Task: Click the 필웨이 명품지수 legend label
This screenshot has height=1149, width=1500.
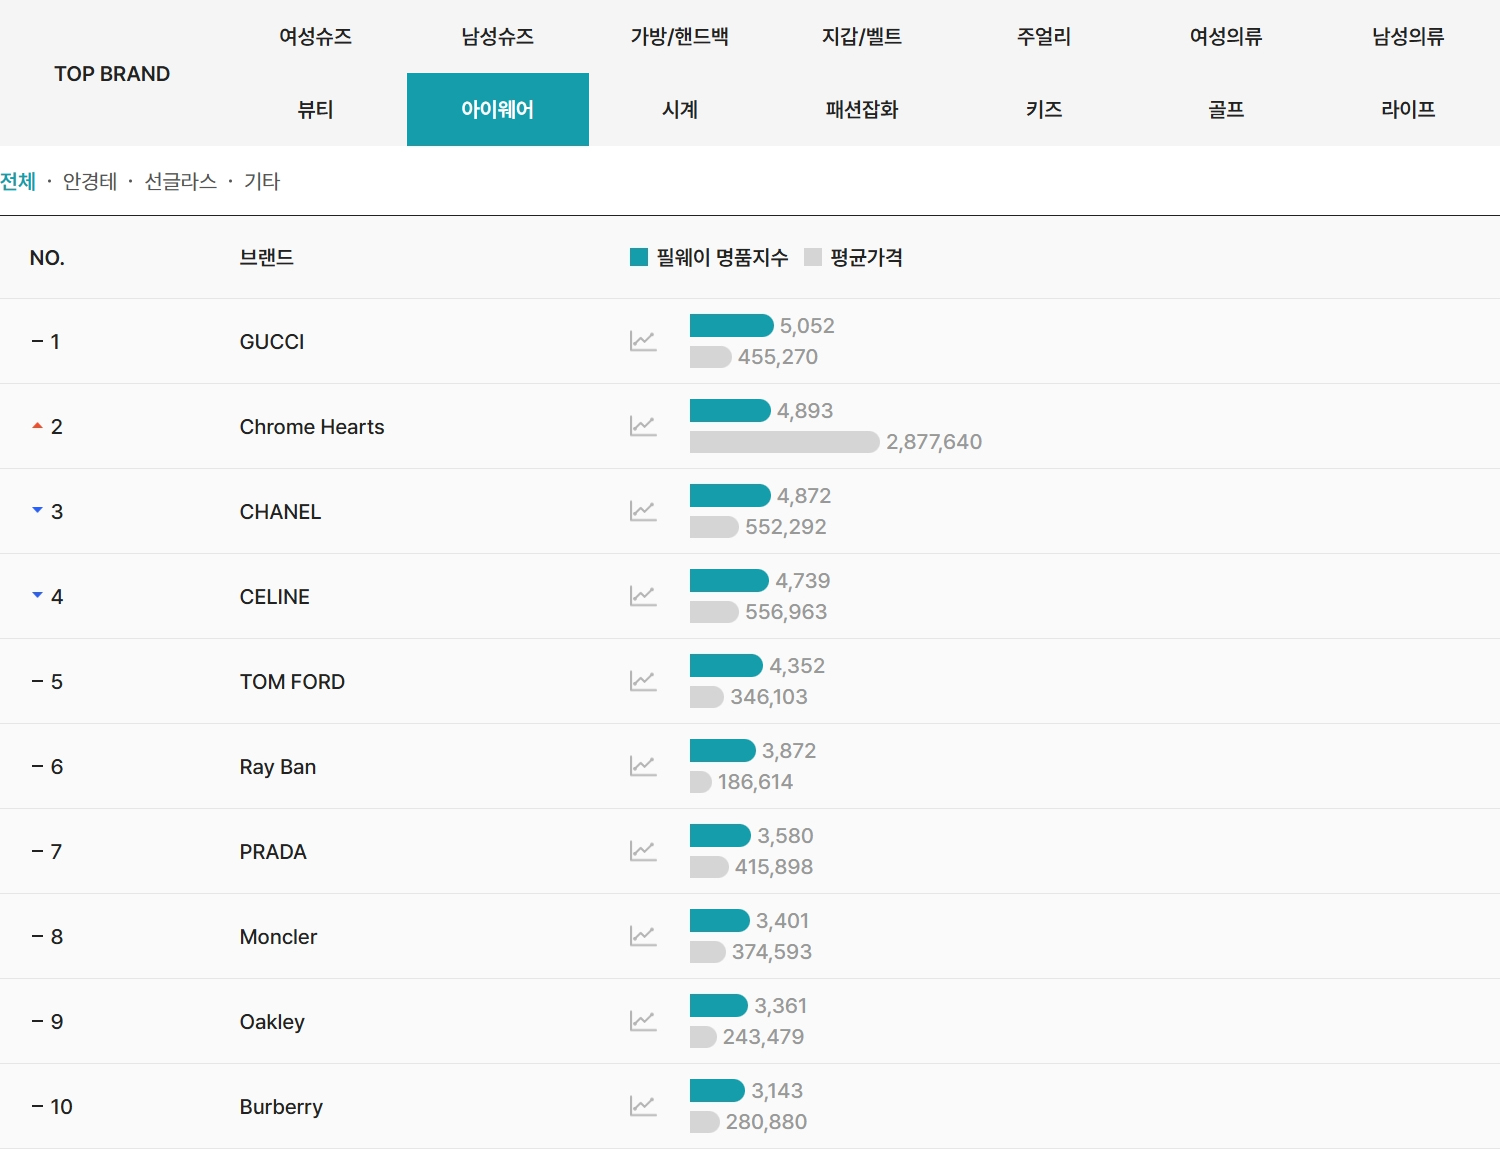Action: click(x=722, y=257)
